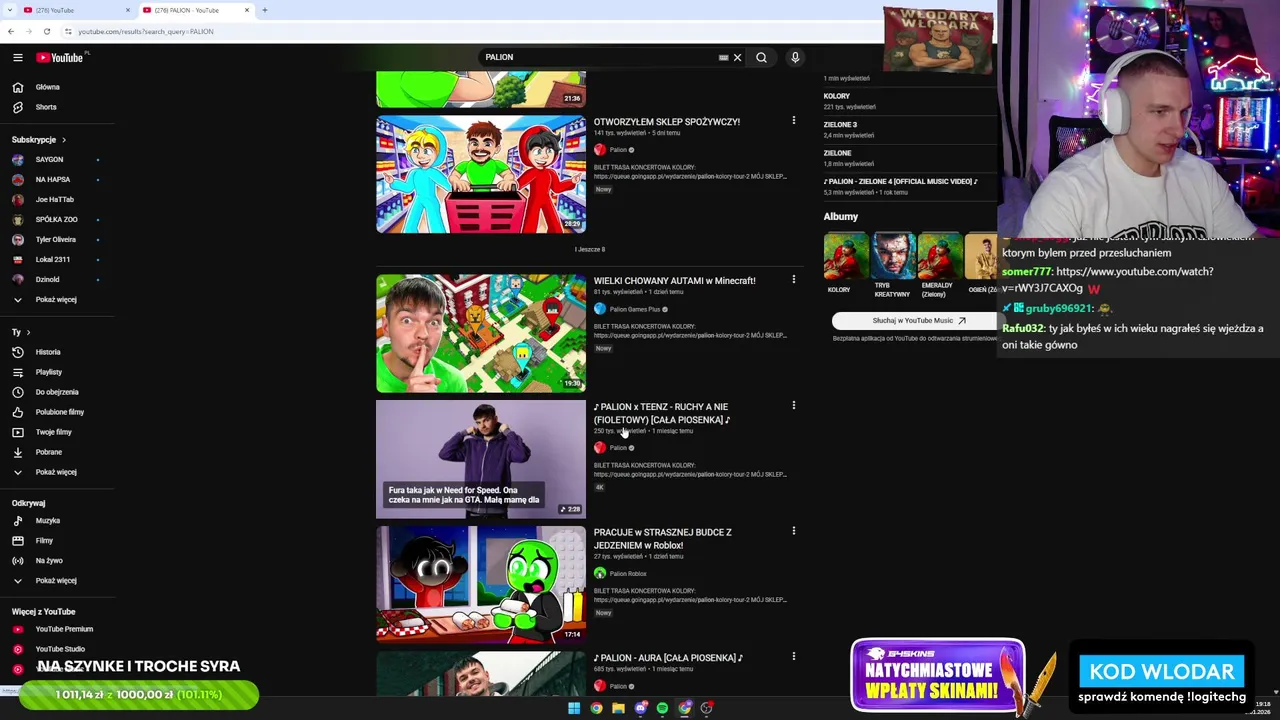1280x720 pixels.
Task: Open Twoje filmy in the sidebar
Action: [x=56, y=432]
